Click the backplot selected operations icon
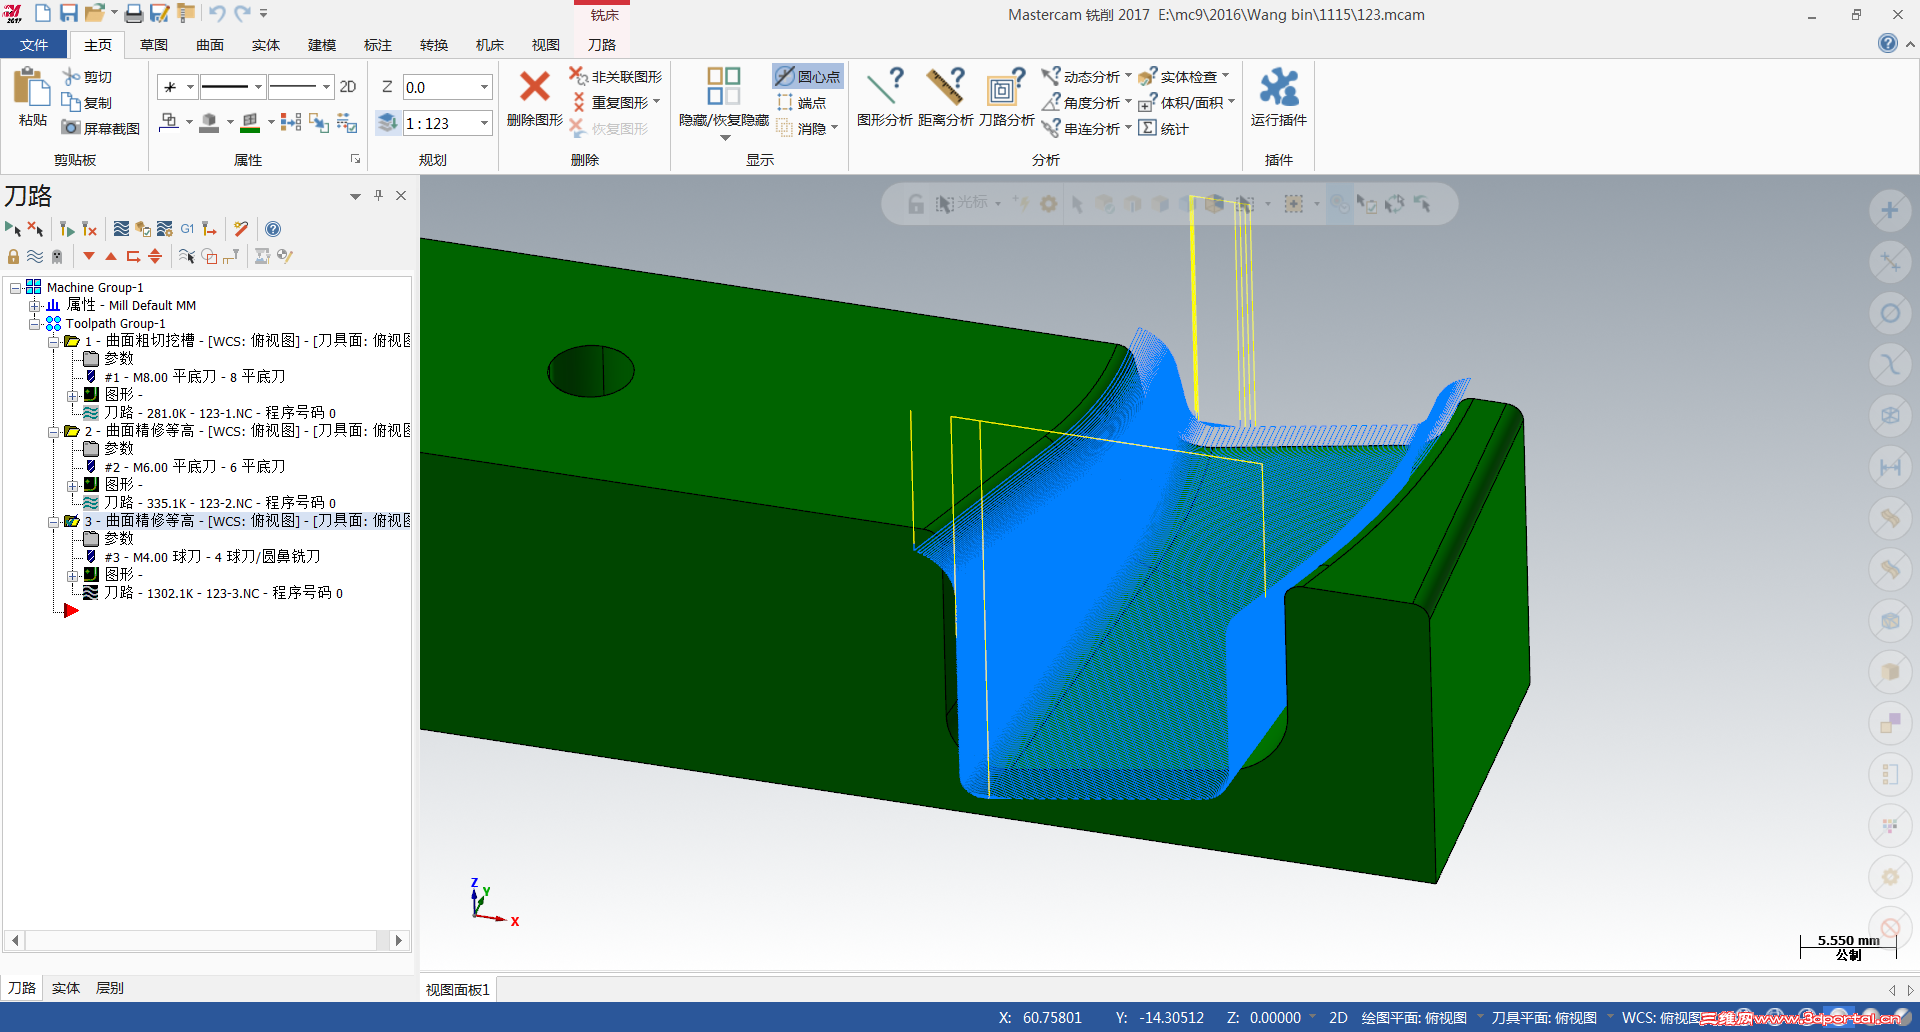 tap(121, 229)
